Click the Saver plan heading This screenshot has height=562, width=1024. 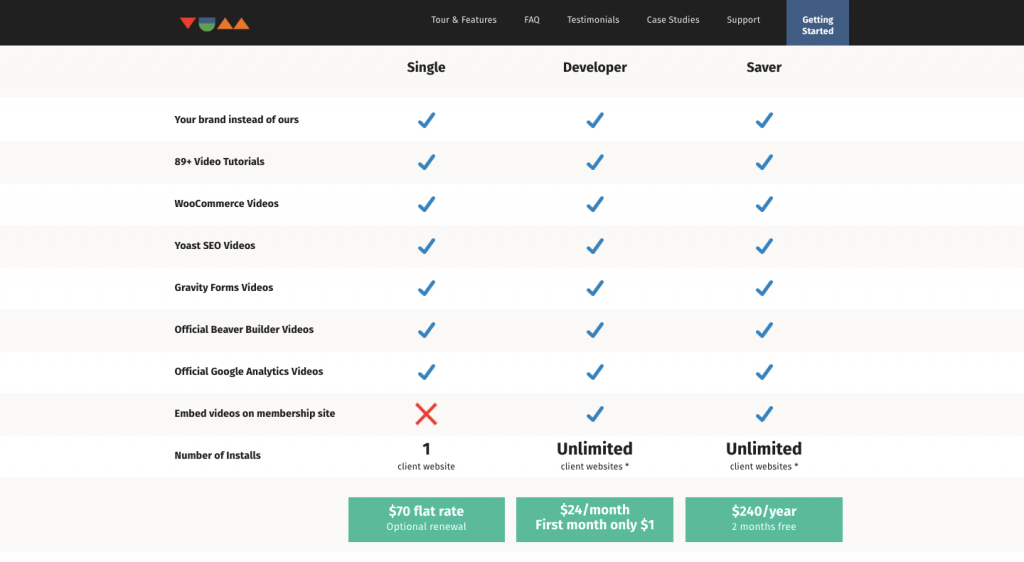click(763, 67)
